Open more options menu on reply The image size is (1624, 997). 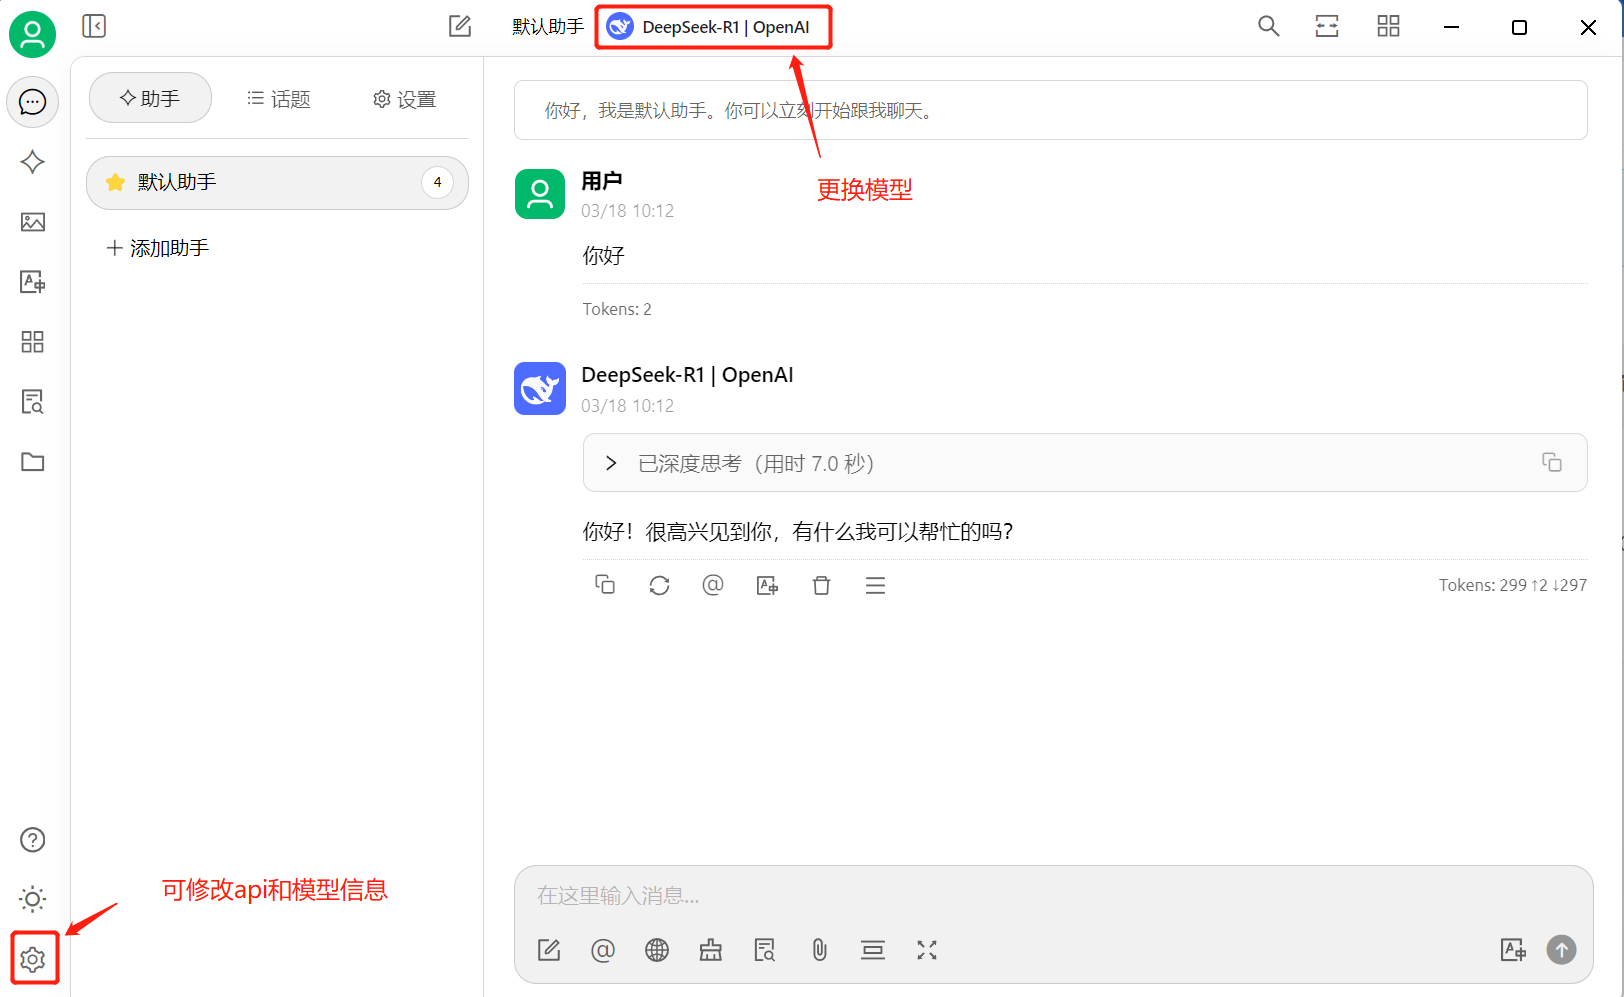coord(875,585)
